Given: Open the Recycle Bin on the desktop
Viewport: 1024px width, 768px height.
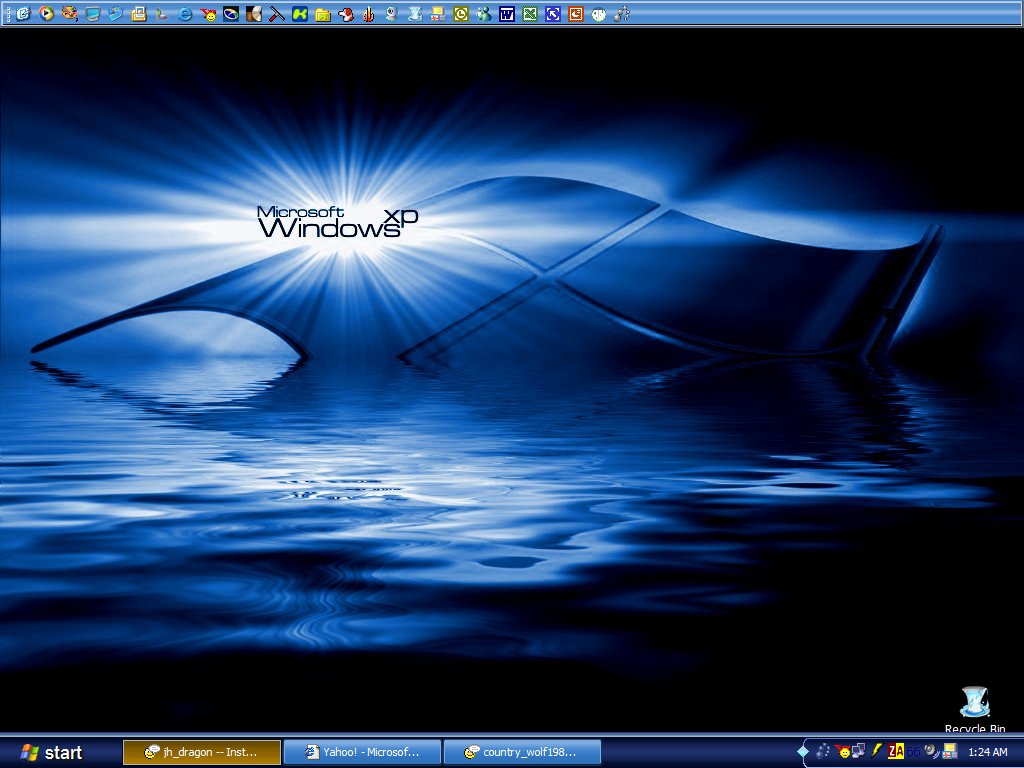Looking at the screenshot, I should (x=975, y=708).
